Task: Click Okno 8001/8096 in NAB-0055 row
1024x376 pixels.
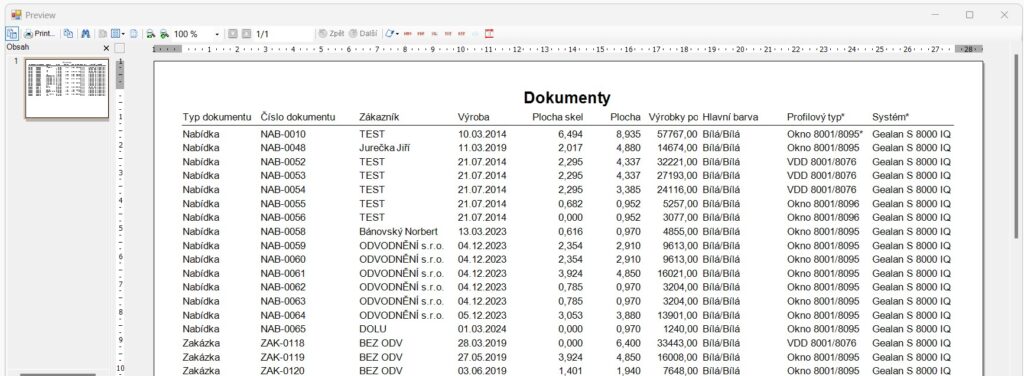Action: click(823, 203)
